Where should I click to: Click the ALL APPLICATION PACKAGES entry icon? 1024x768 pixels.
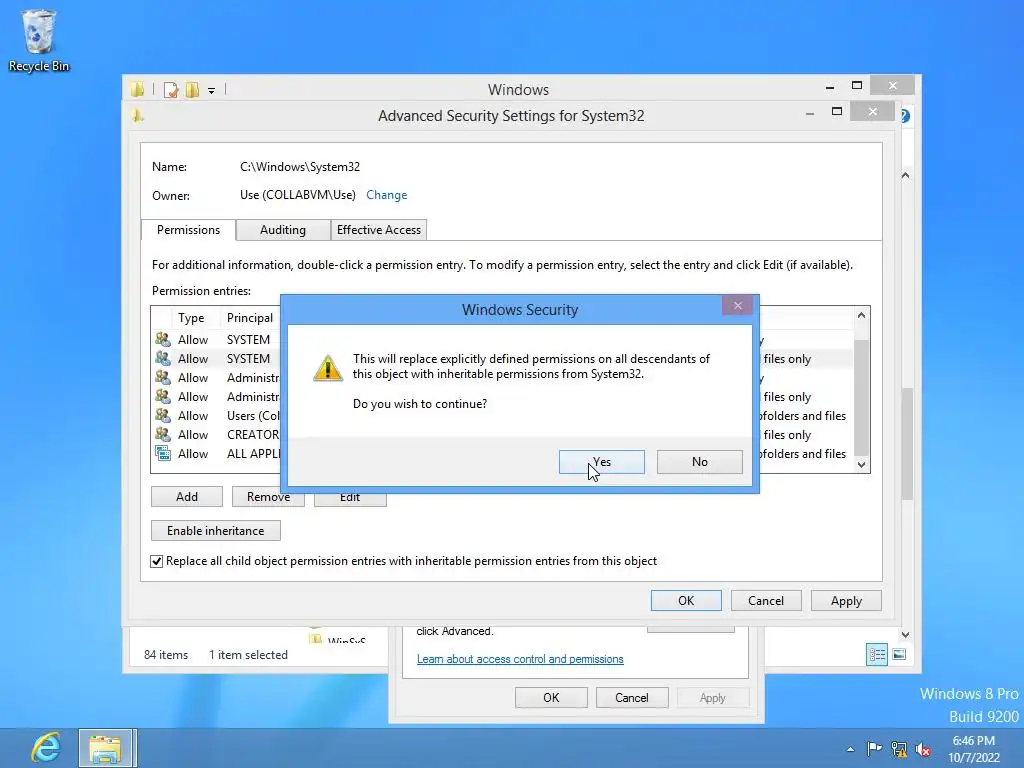[163, 453]
